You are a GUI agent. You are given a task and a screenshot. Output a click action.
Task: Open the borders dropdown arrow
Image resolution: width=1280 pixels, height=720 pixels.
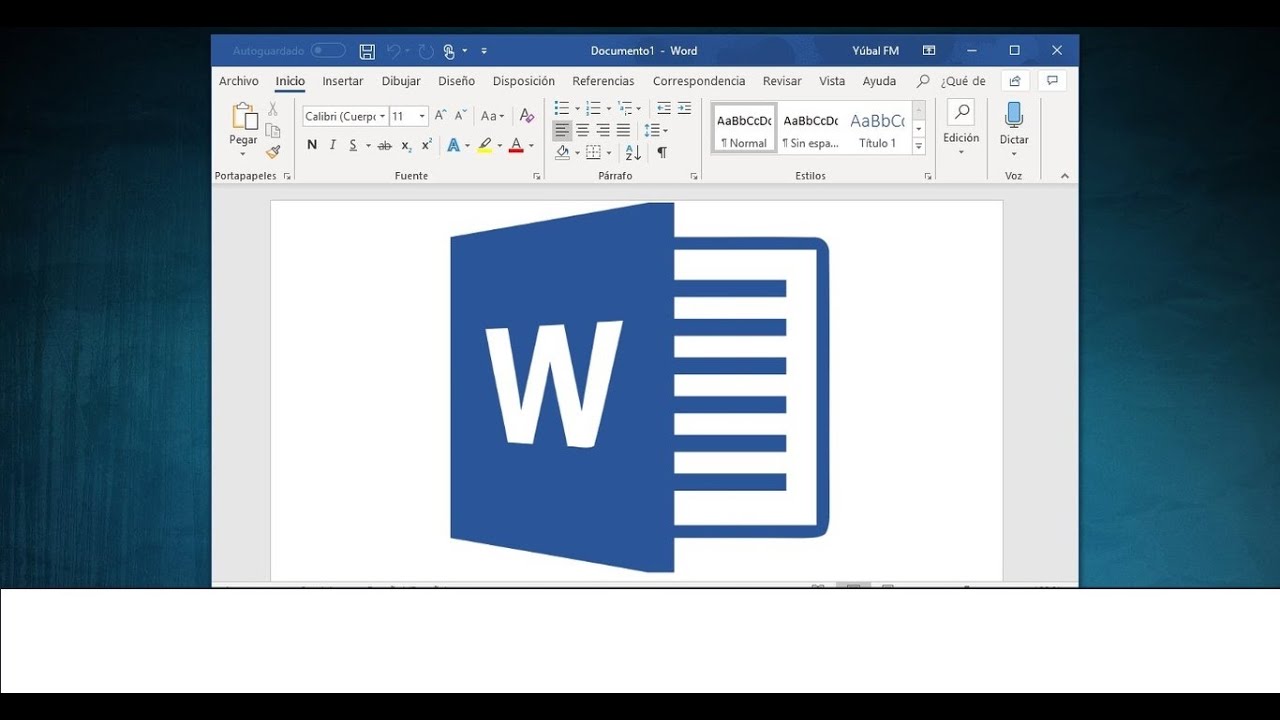click(x=609, y=153)
